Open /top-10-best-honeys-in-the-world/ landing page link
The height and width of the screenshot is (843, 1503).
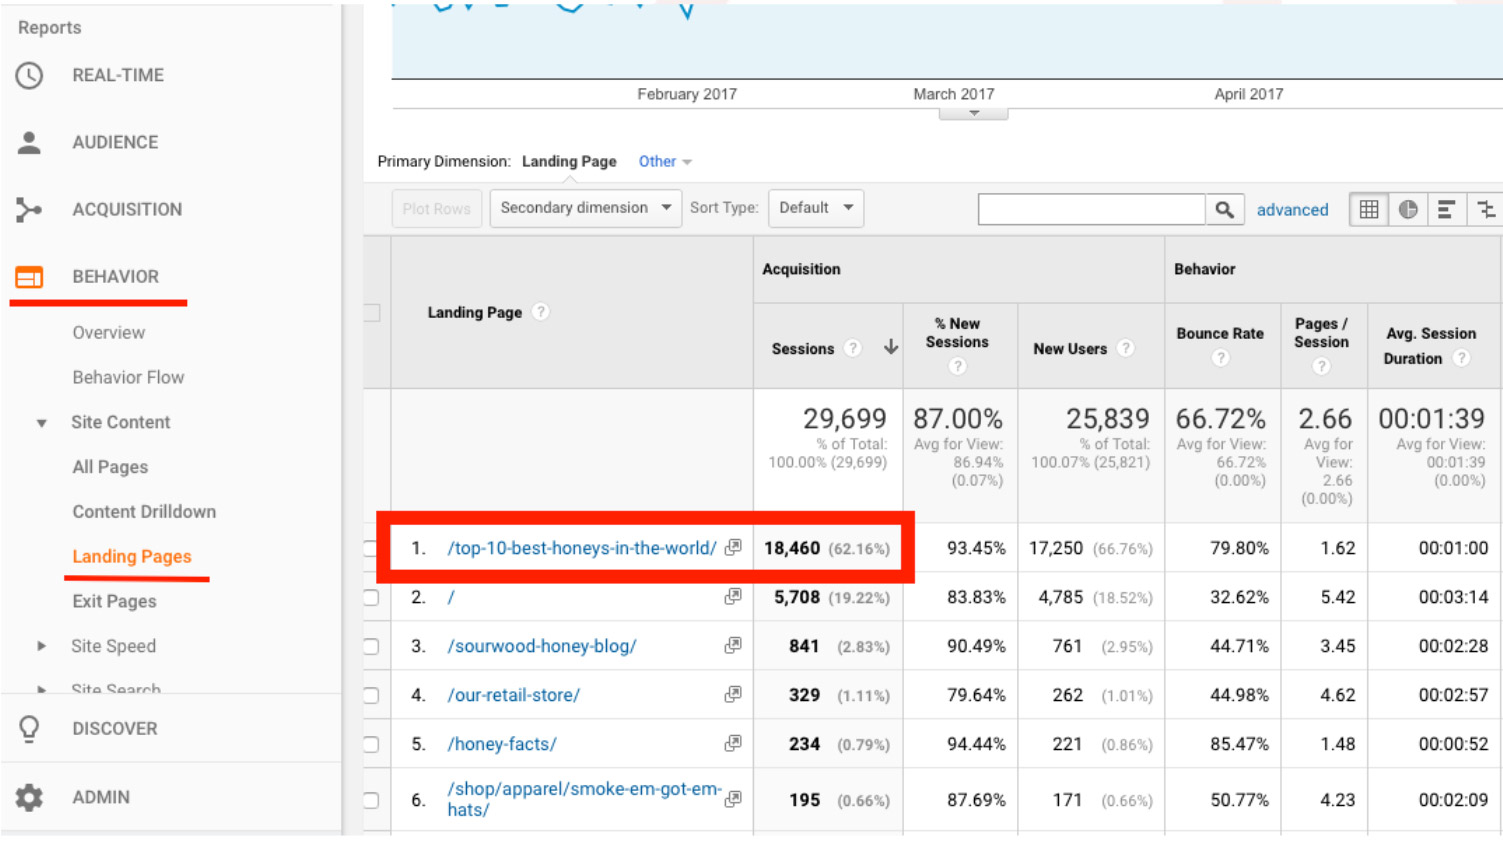(581, 548)
